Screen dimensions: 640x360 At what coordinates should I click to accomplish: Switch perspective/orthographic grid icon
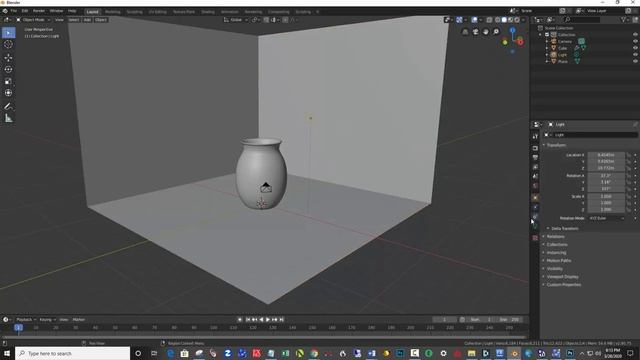coord(465,32)
